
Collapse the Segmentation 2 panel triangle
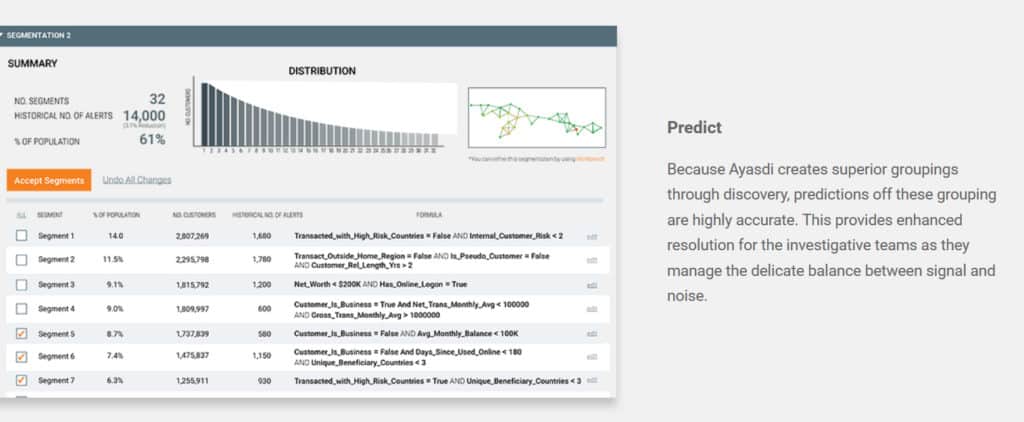(x=3, y=35)
